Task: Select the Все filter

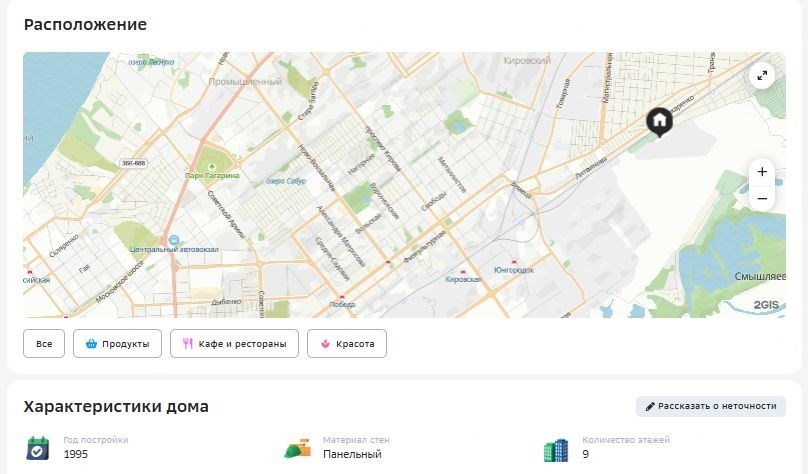Action: tap(44, 344)
